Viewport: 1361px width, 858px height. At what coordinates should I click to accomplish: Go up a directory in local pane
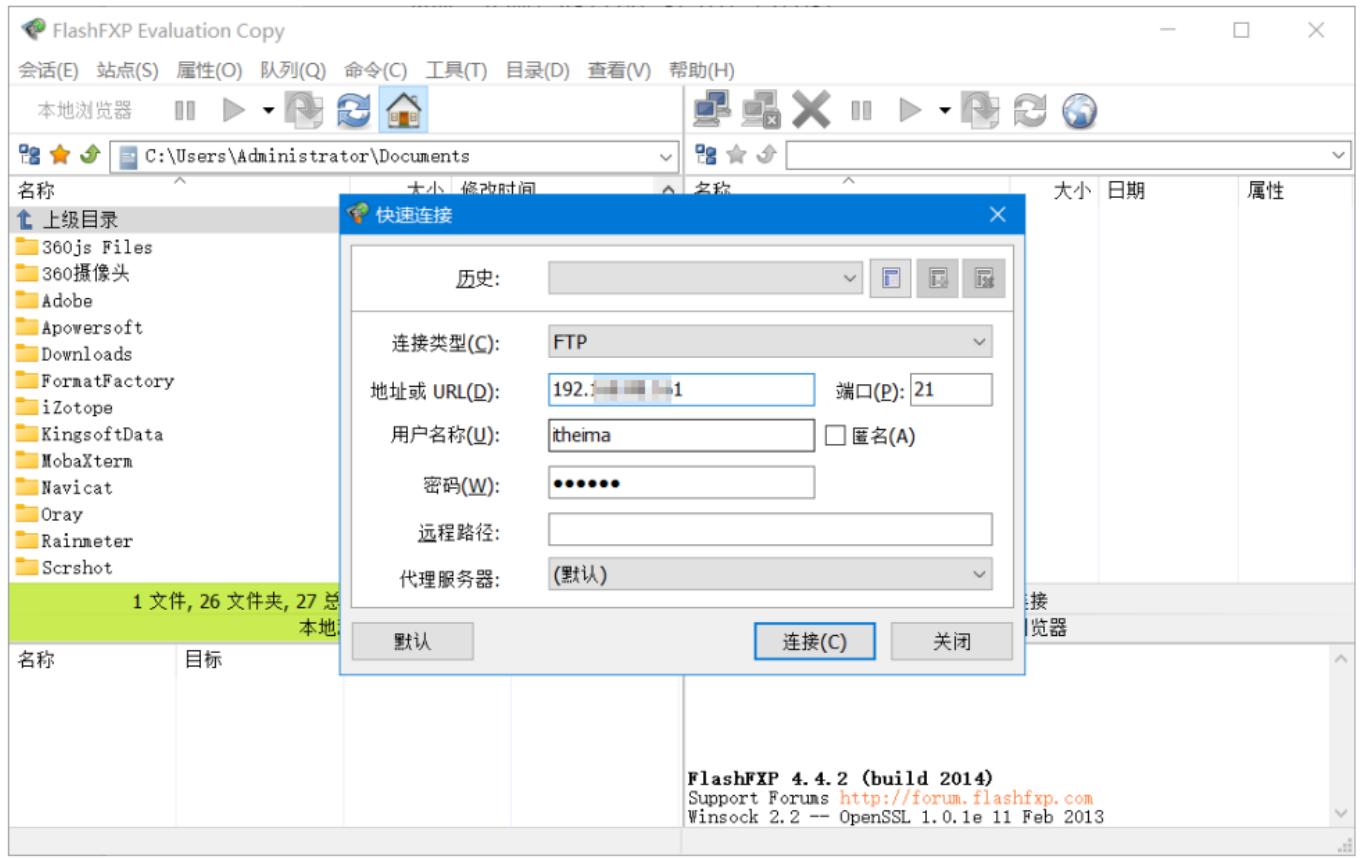point(90,155)
